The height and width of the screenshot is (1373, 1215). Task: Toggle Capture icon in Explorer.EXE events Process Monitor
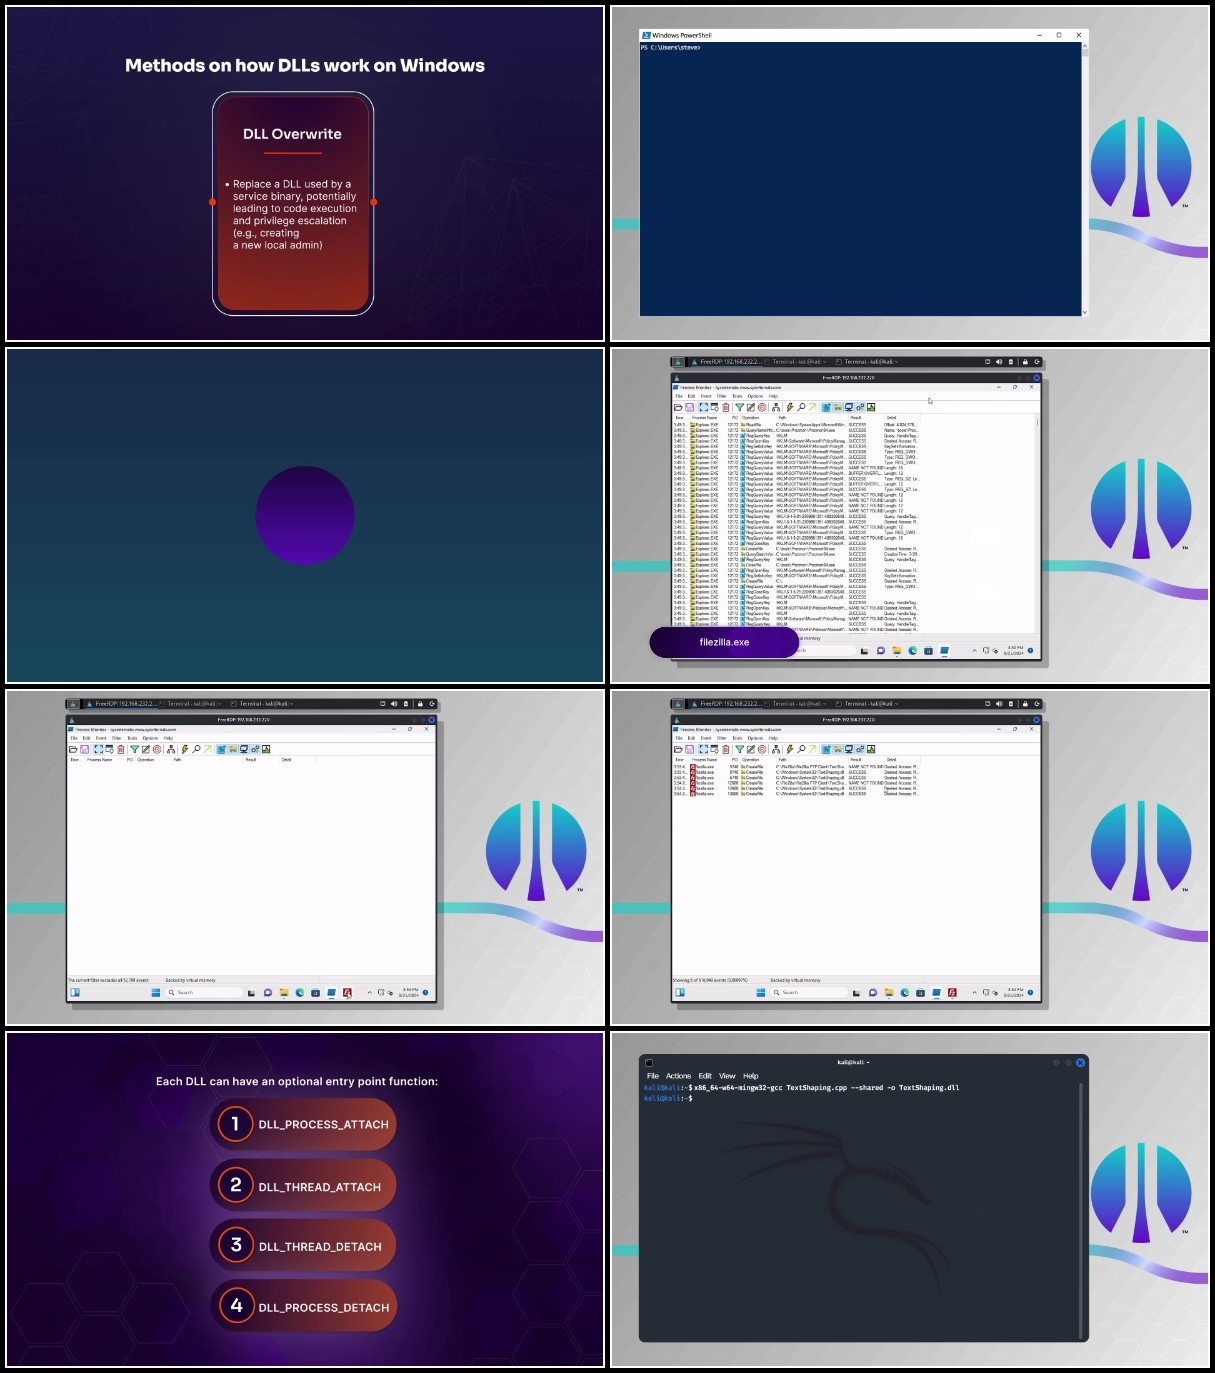pyautogui.click(x=703, y=407)
